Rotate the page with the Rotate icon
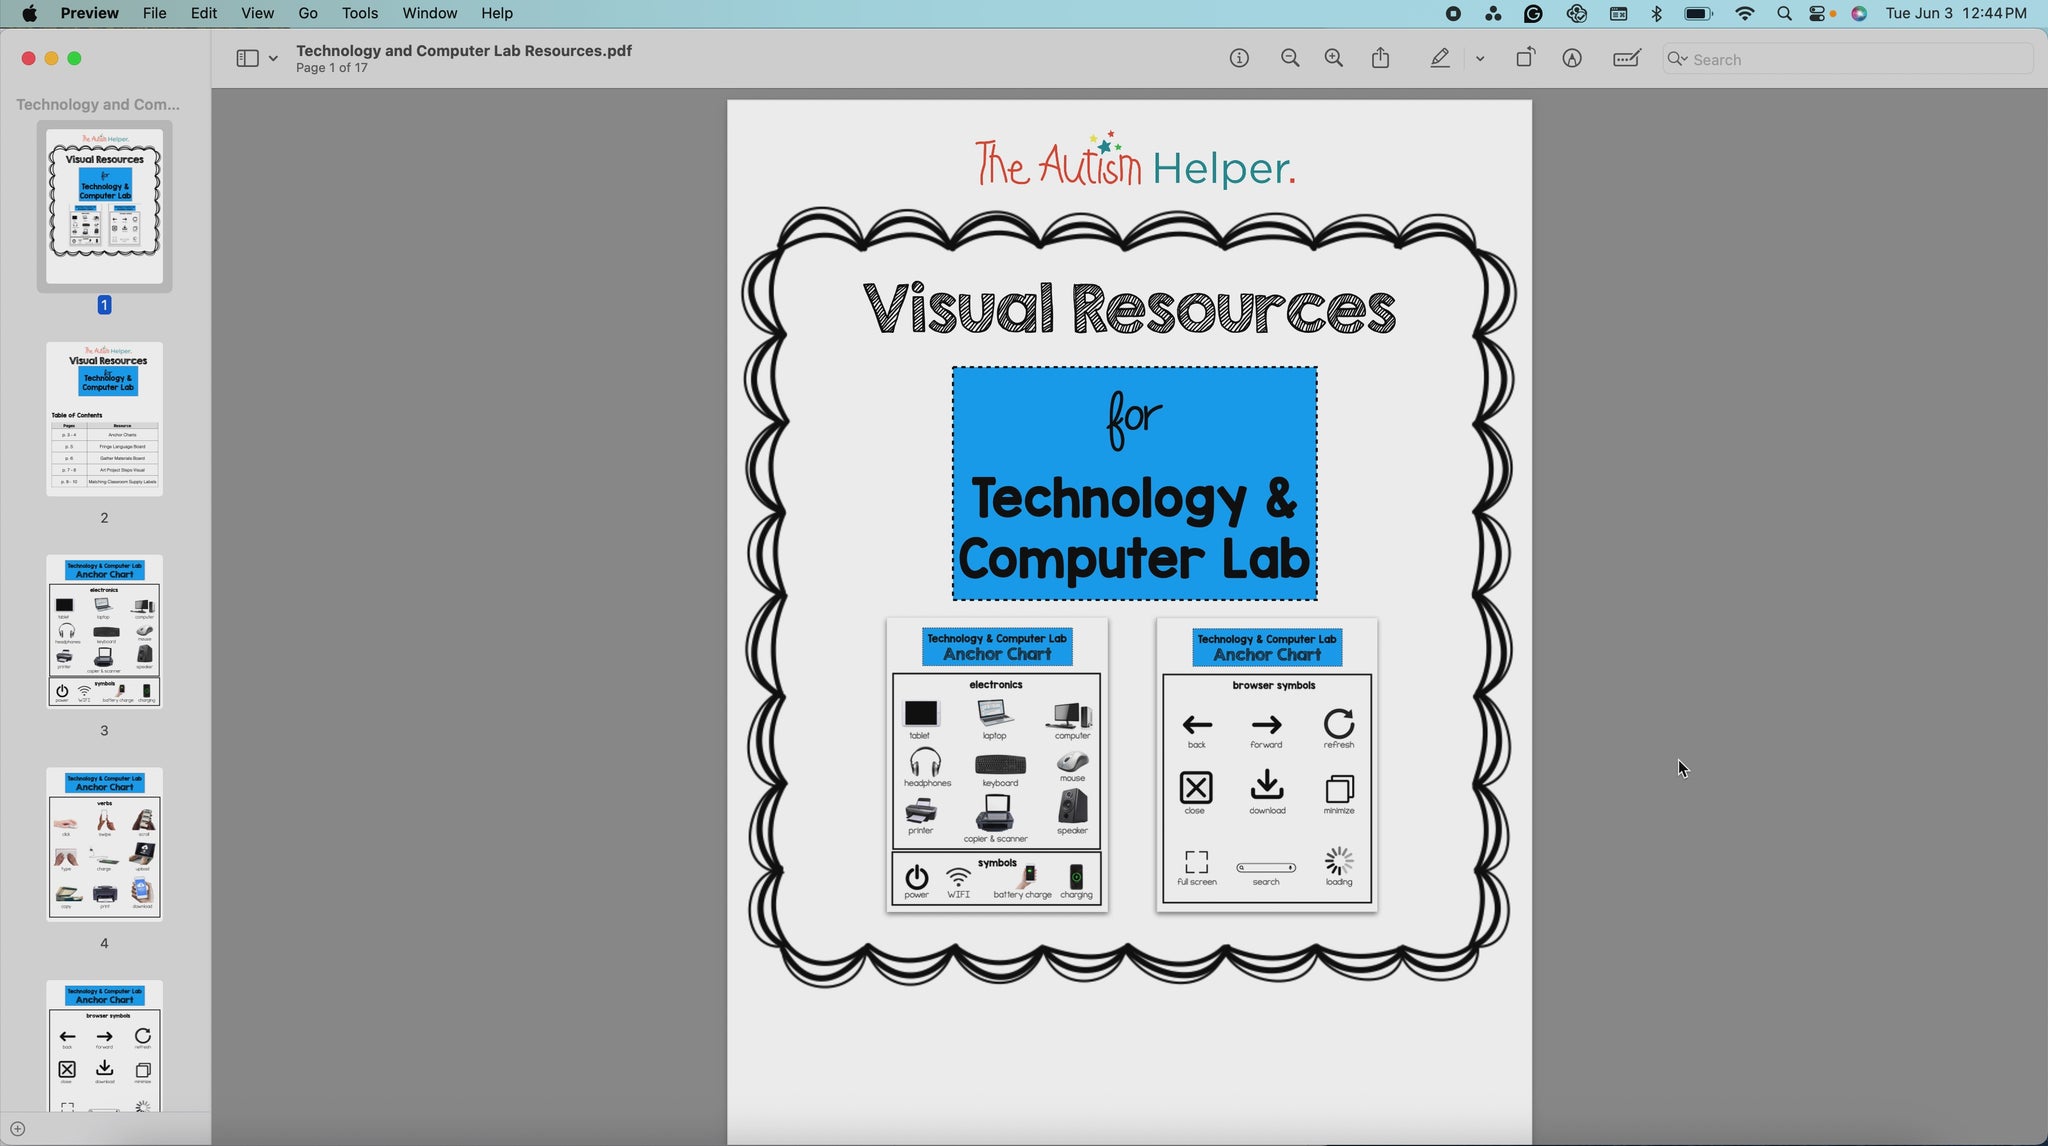The image size is (2048, 1146). coord(1525,59)
